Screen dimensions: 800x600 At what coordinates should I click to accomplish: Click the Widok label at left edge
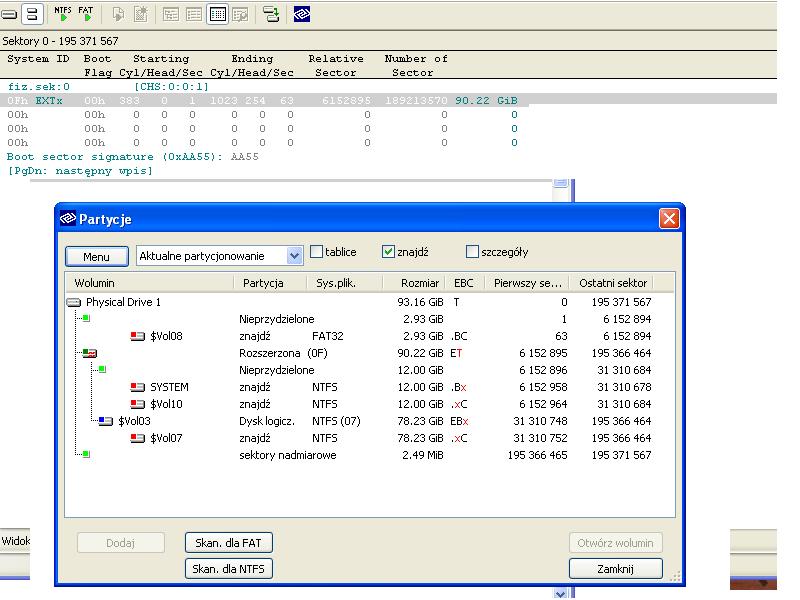tap(15, 541)
